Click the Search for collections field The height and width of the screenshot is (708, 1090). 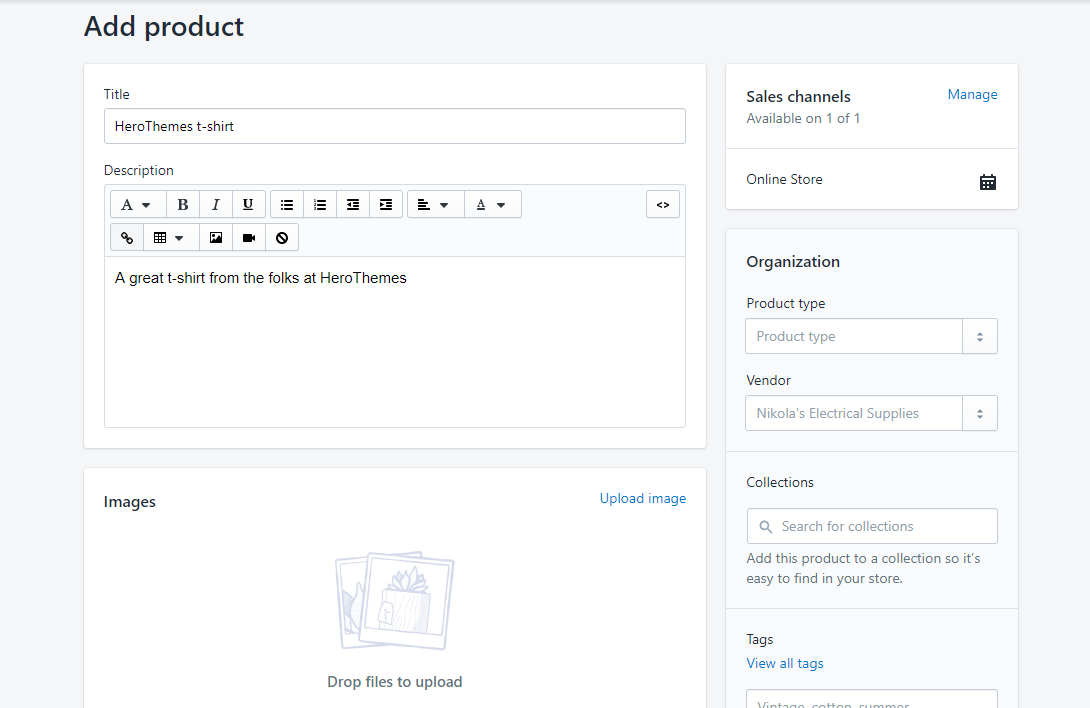(x=871, y=526)
